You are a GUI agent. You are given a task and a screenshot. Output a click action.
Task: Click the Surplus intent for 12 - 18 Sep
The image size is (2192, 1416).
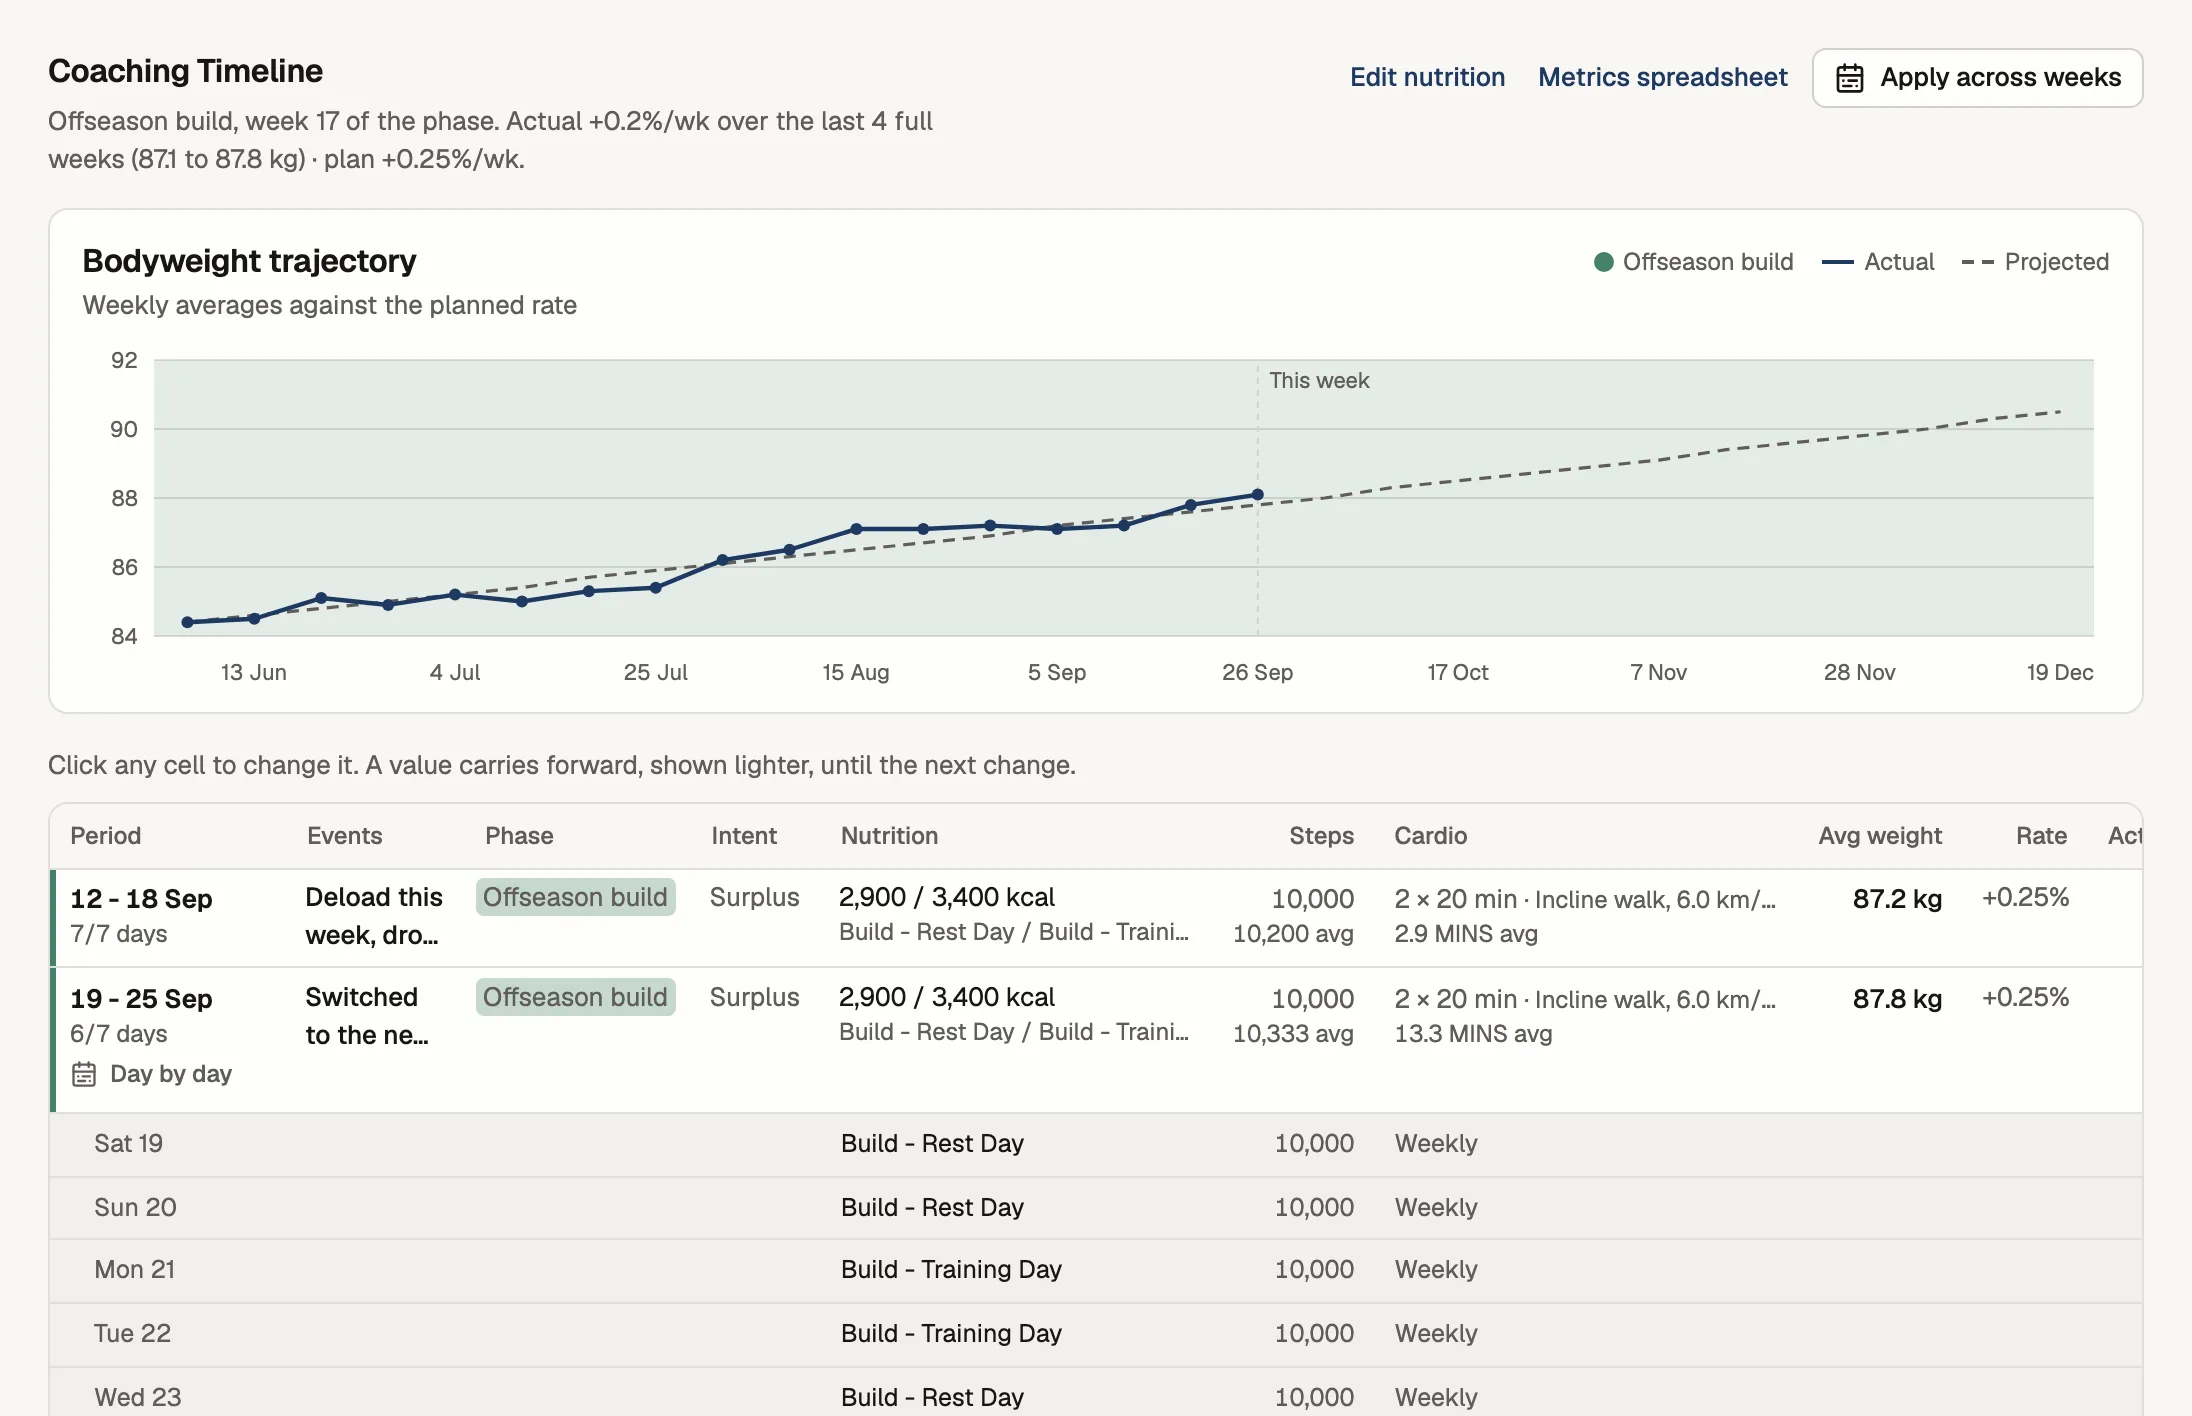tap(754, 897)
